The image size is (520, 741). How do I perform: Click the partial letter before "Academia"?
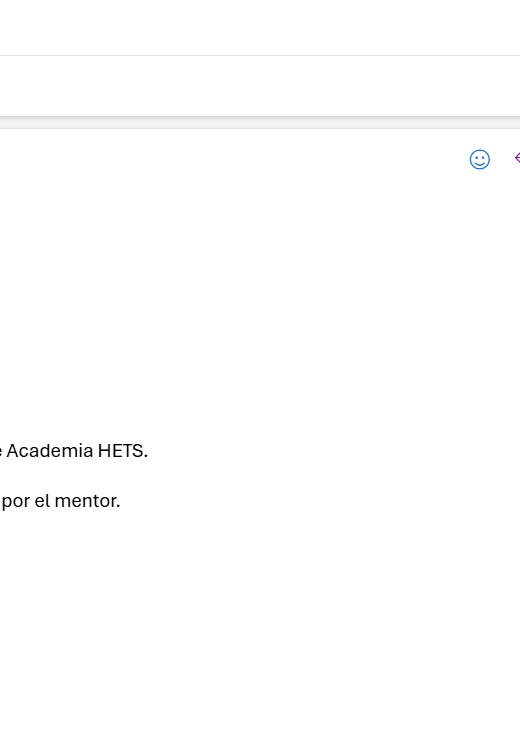click(1, 452)
